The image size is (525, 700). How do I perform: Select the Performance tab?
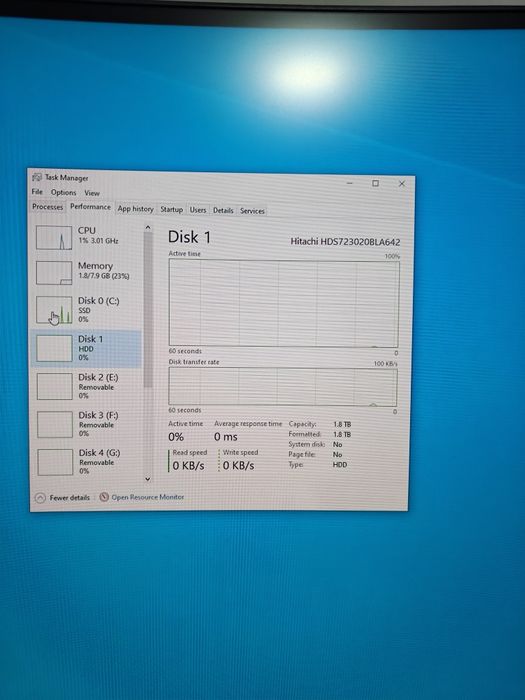click(90, 207)
